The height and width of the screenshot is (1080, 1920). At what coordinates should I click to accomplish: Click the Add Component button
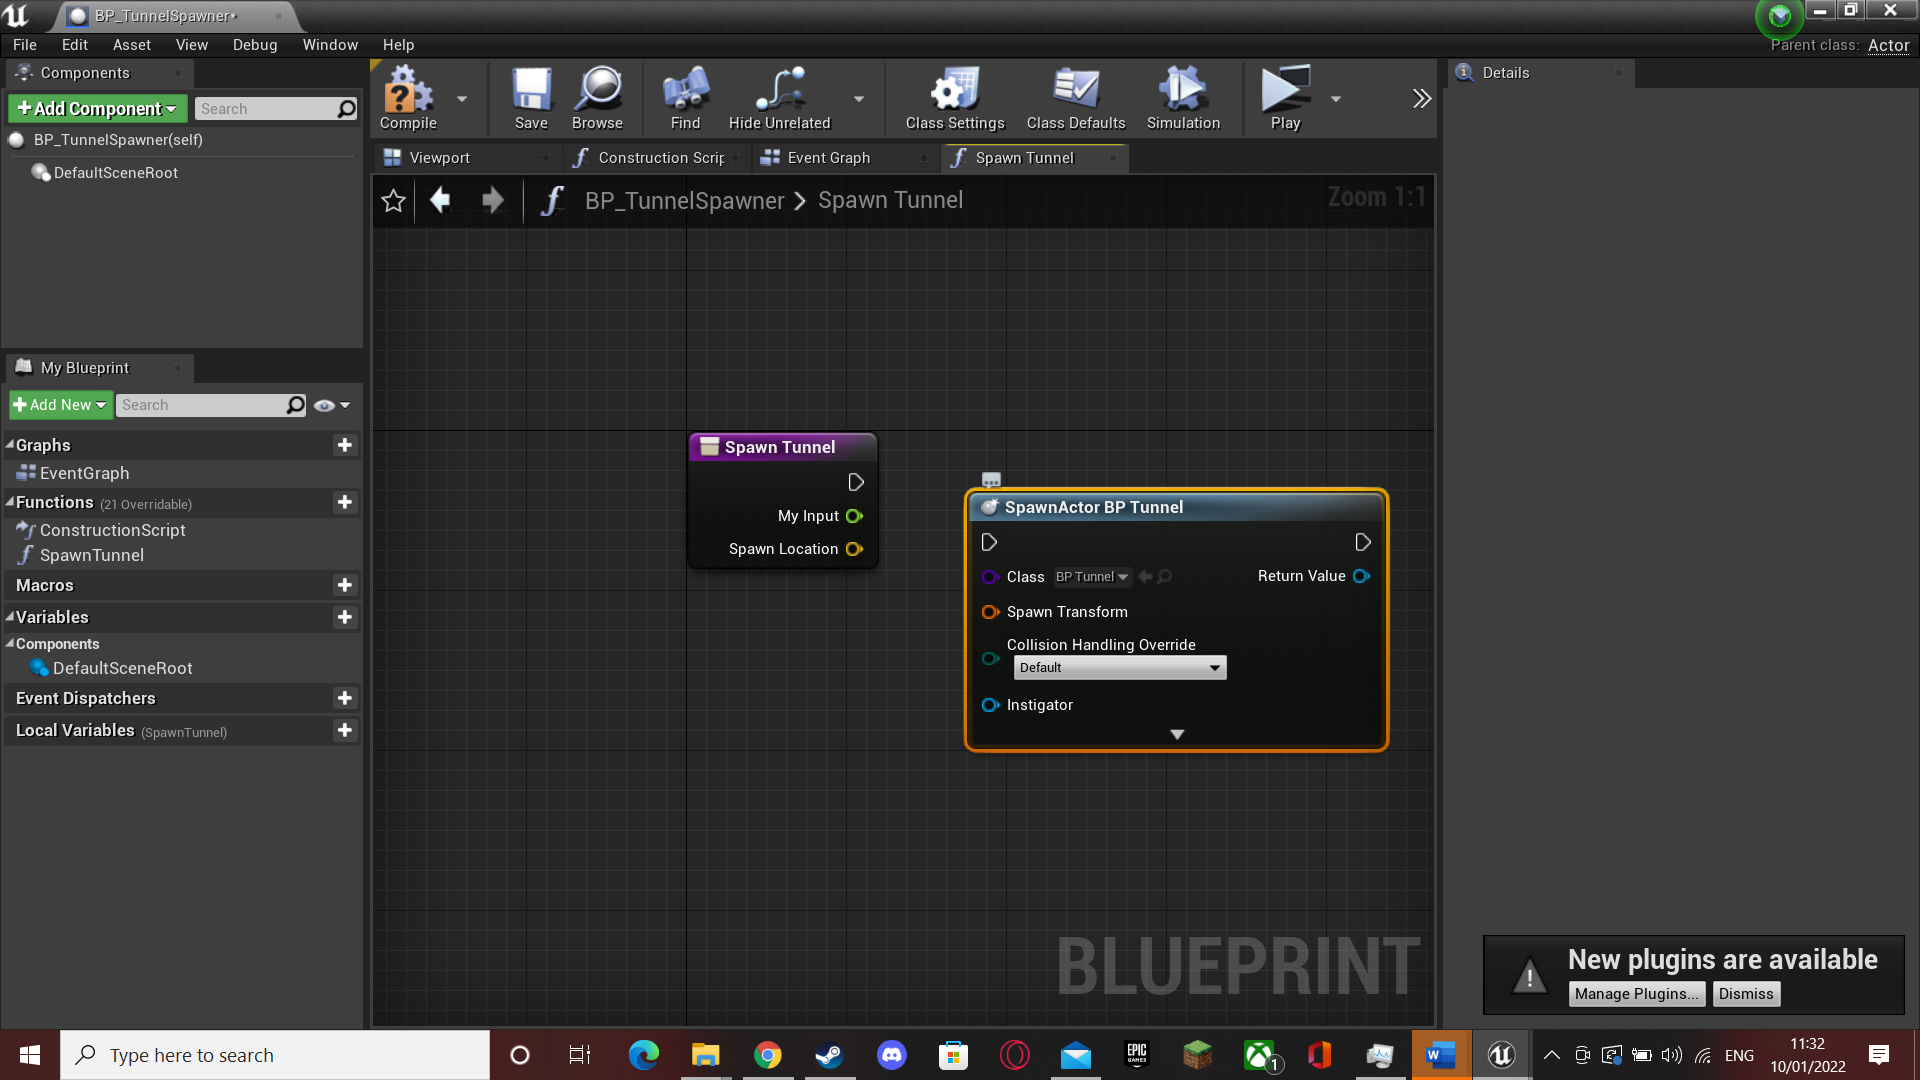97,108
